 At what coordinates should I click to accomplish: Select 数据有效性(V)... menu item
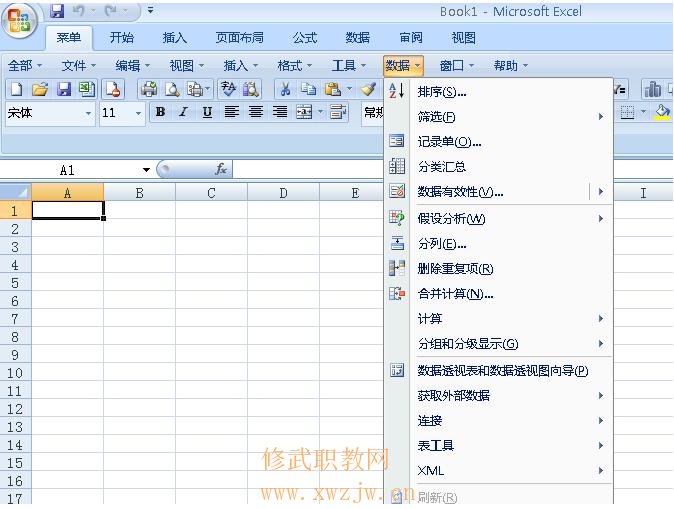click(498, 192)
